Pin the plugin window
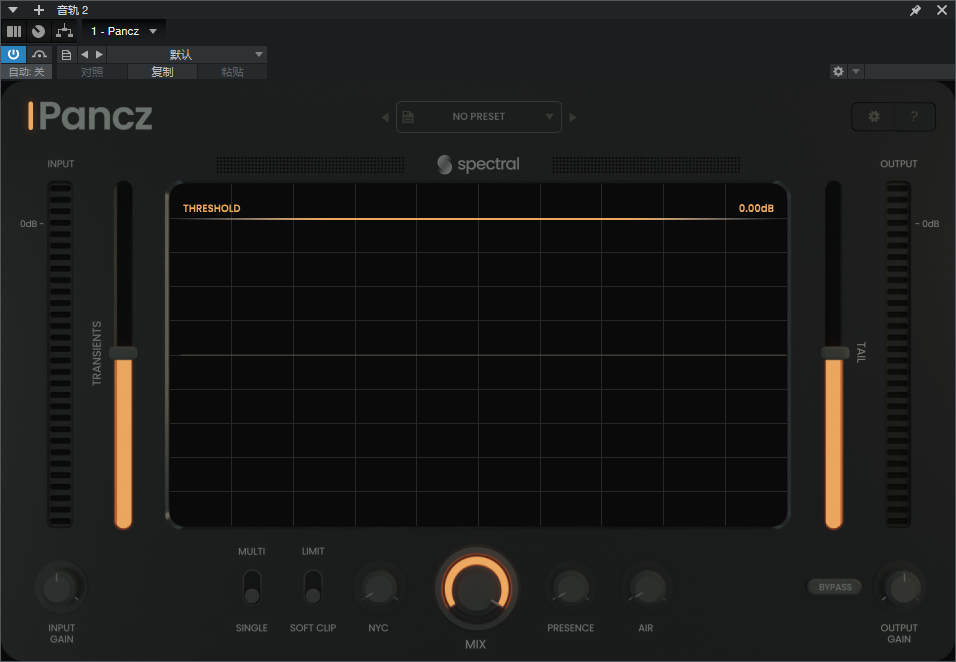Image resolution: width=956 pixels, height=662 pixels. [915, 10]
